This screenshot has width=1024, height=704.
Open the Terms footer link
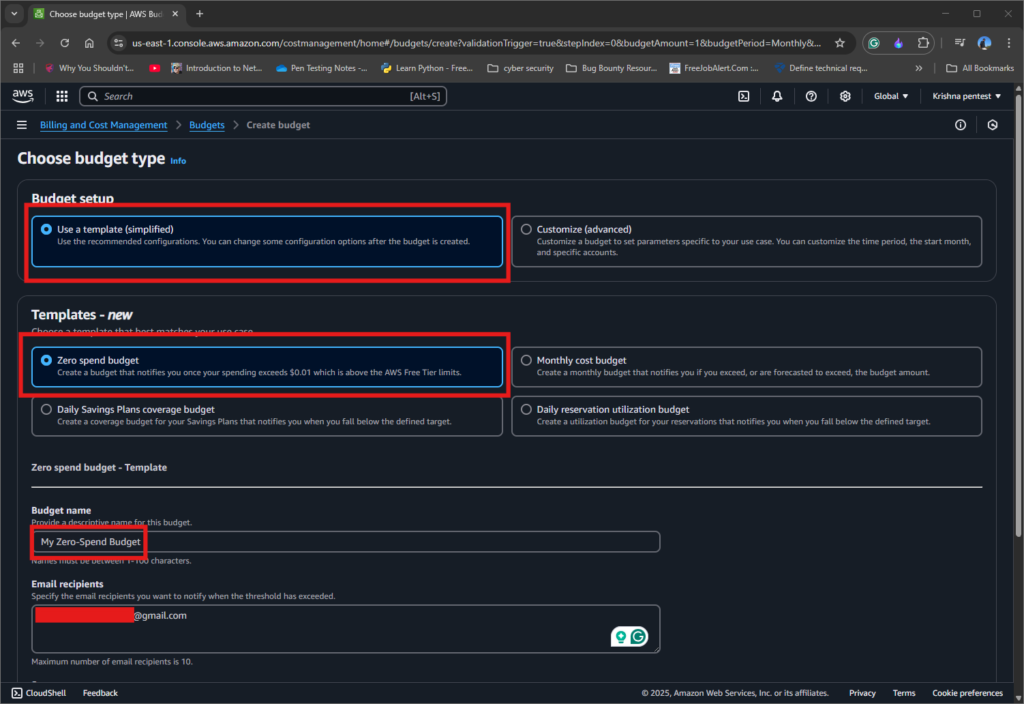[x=904, y=693]
